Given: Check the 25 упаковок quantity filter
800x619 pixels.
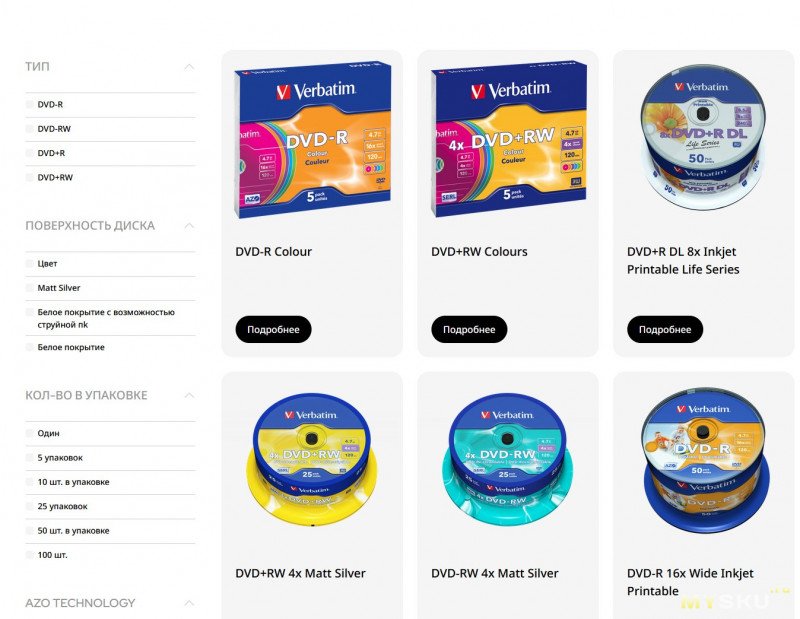Looking at the screenshot, I should (x=30, y=506).
